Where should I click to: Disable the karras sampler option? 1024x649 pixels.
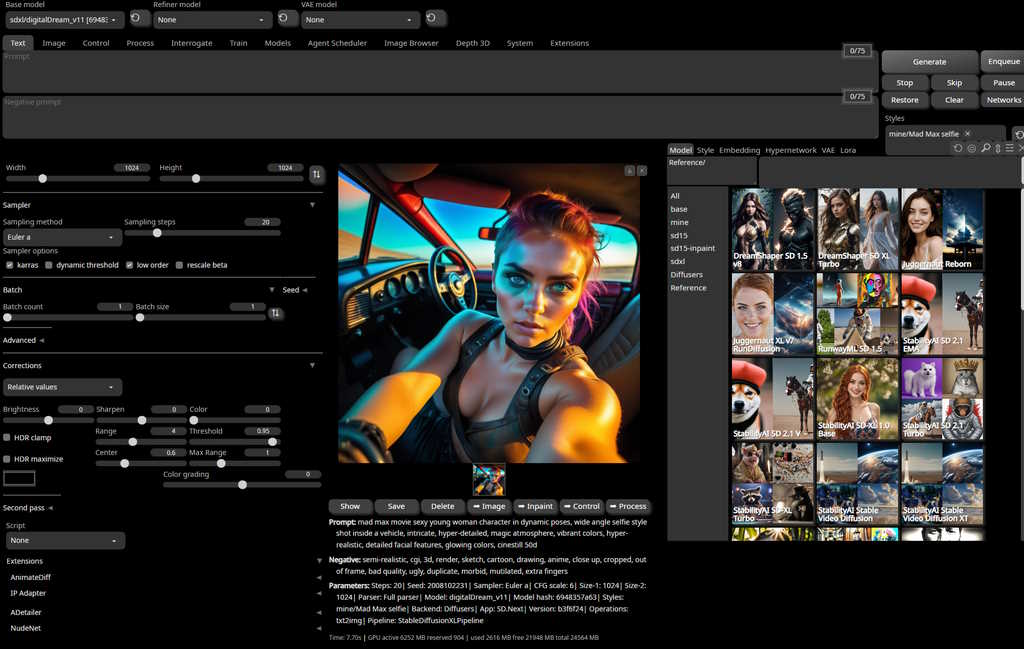pyautogui.click(x=10, y=265)
